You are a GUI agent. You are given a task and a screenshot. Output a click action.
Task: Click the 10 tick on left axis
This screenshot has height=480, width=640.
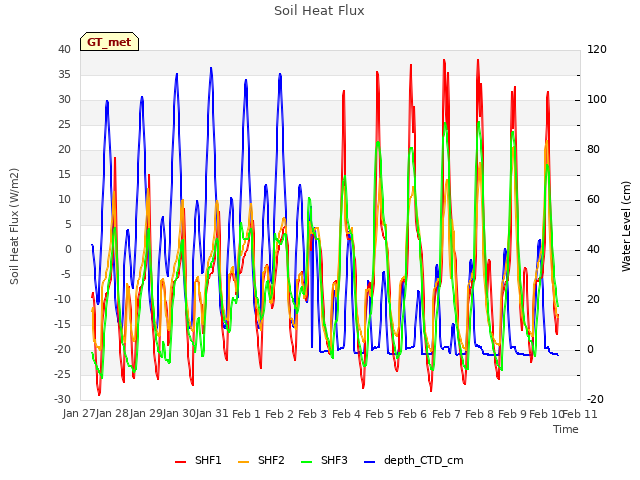point(64,200)
